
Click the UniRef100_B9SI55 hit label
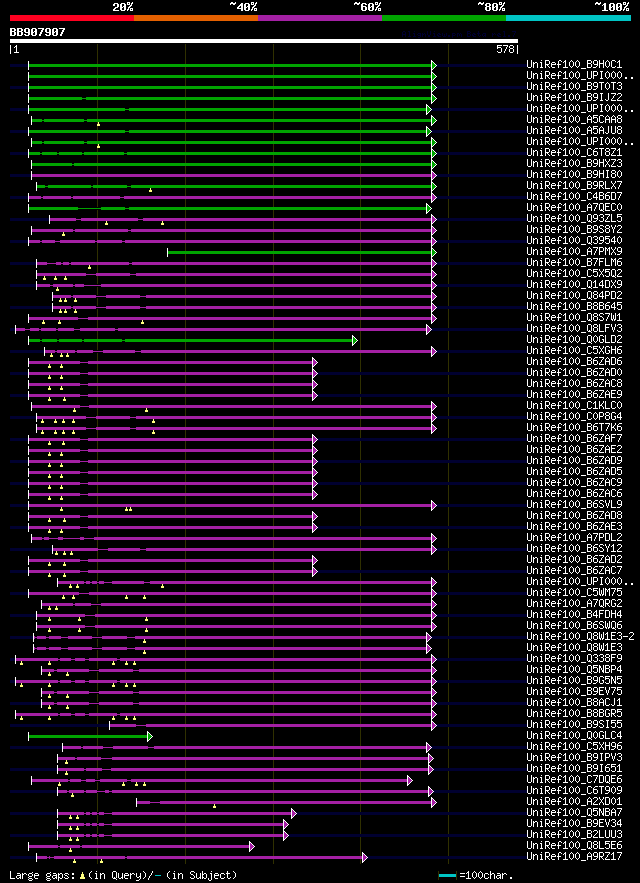point(574,724)
